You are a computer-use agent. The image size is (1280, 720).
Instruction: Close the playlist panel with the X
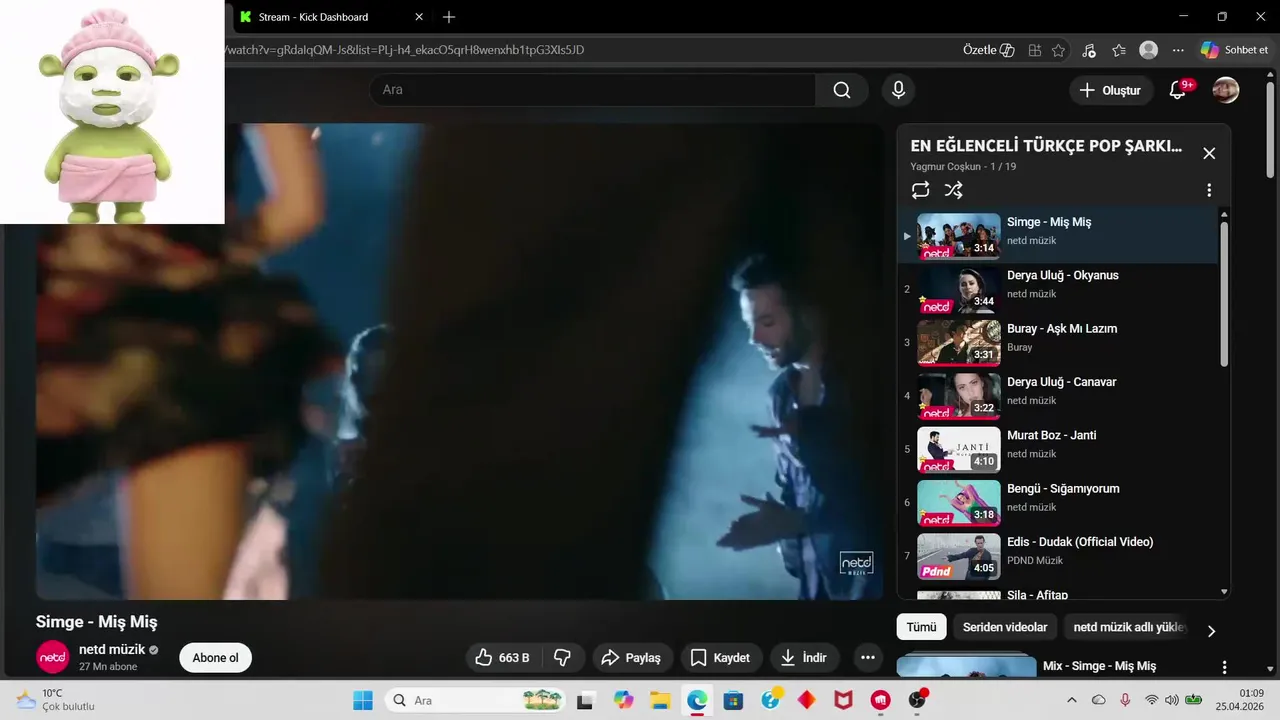(x=1209, y=153)
